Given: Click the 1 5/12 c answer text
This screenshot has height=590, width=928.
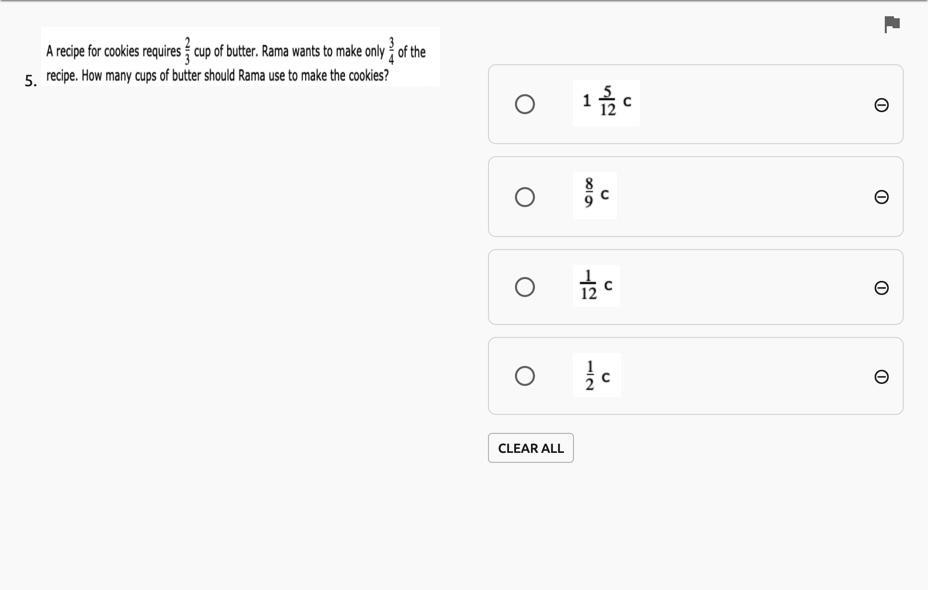Looking at the screenshot, I should (x=606, y=102).
